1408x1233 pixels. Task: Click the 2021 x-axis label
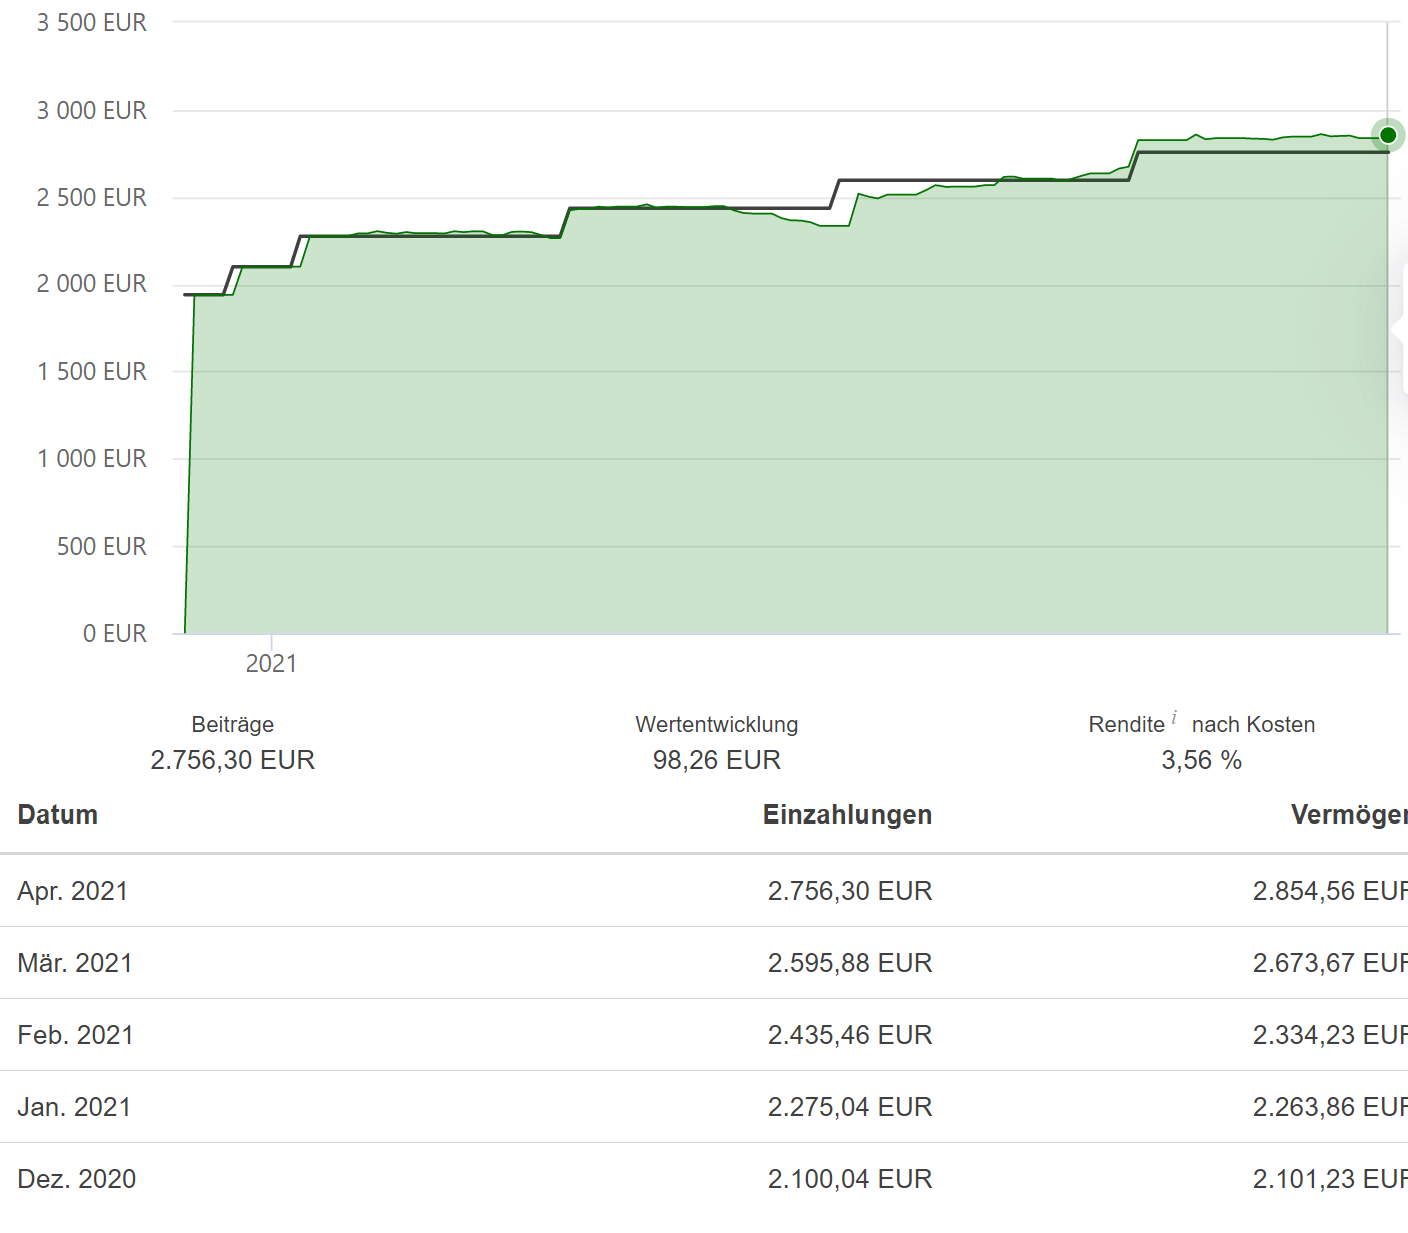[x=271, y=664]
